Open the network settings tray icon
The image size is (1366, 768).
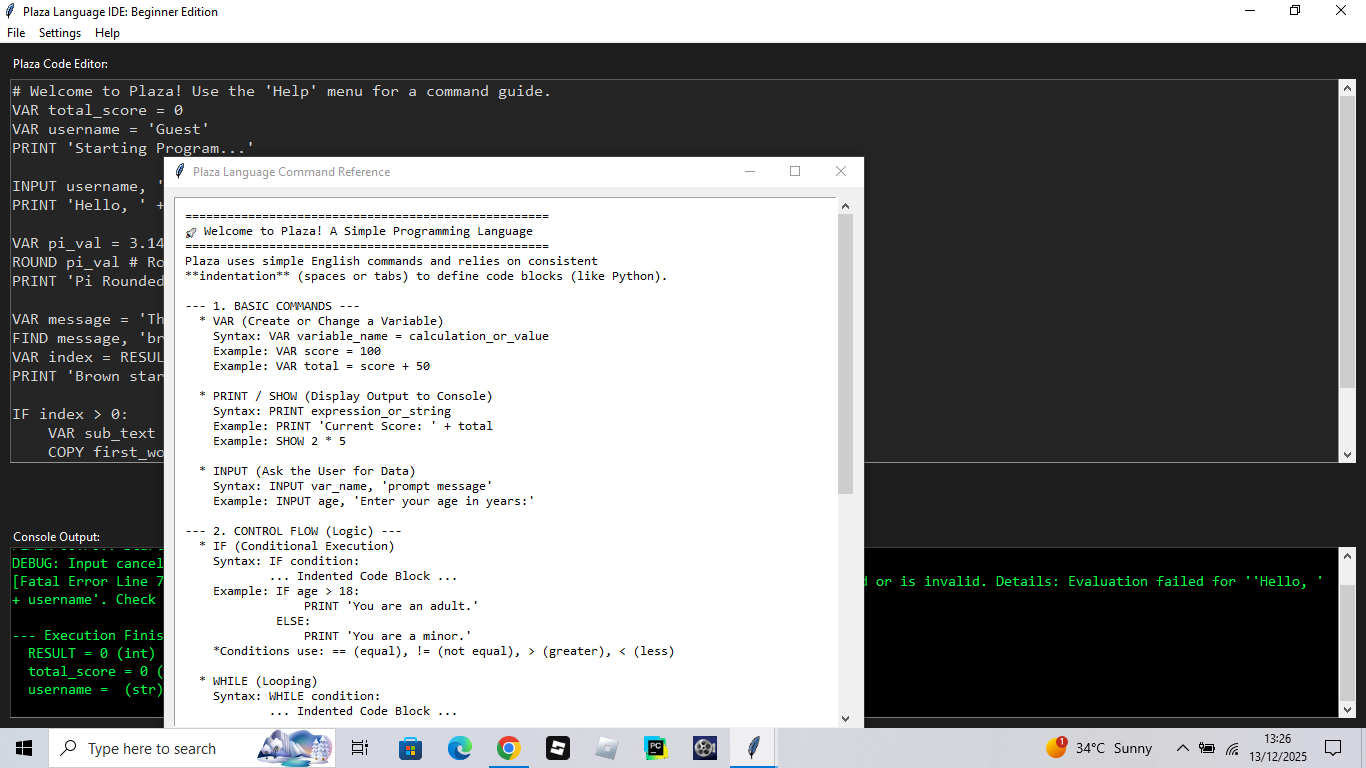(1232, 748)
